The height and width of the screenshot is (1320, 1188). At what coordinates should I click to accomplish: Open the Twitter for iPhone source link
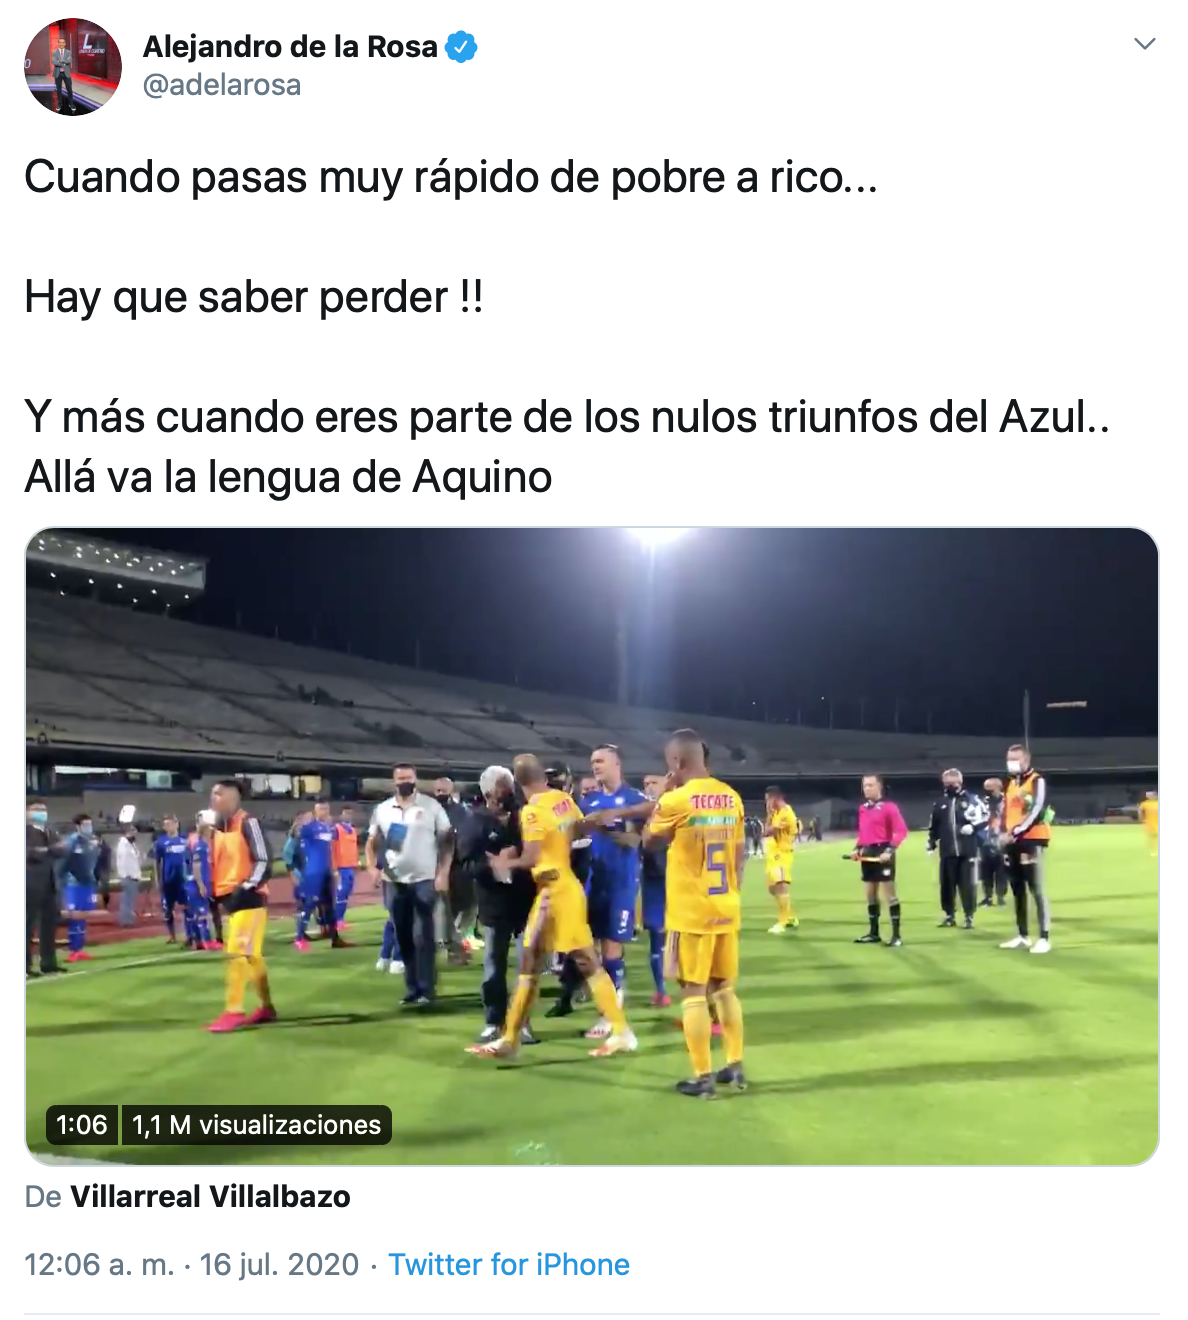509,1265
